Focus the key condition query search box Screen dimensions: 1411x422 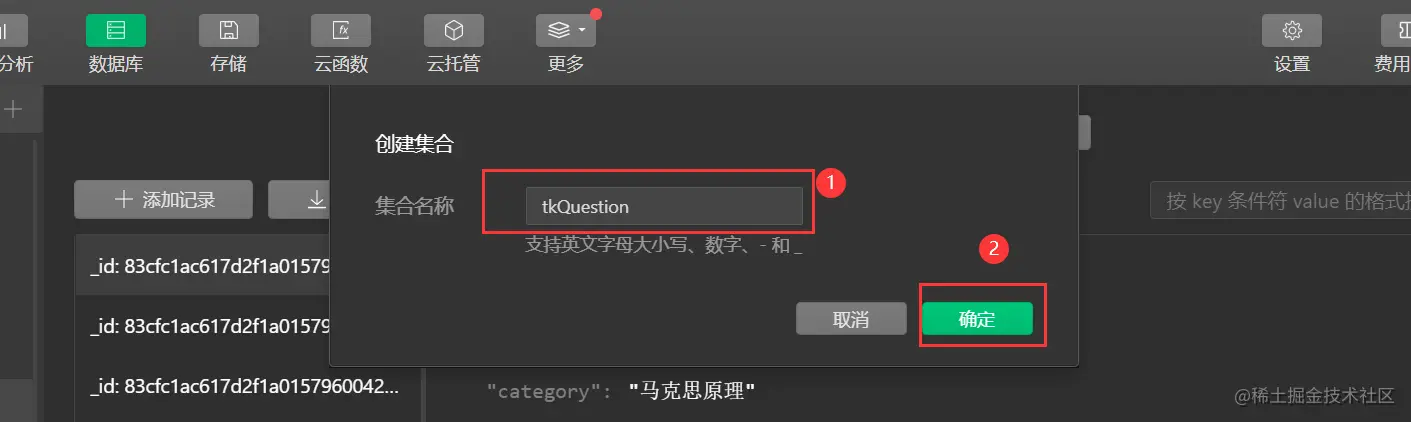click(x=1280, y=201)
